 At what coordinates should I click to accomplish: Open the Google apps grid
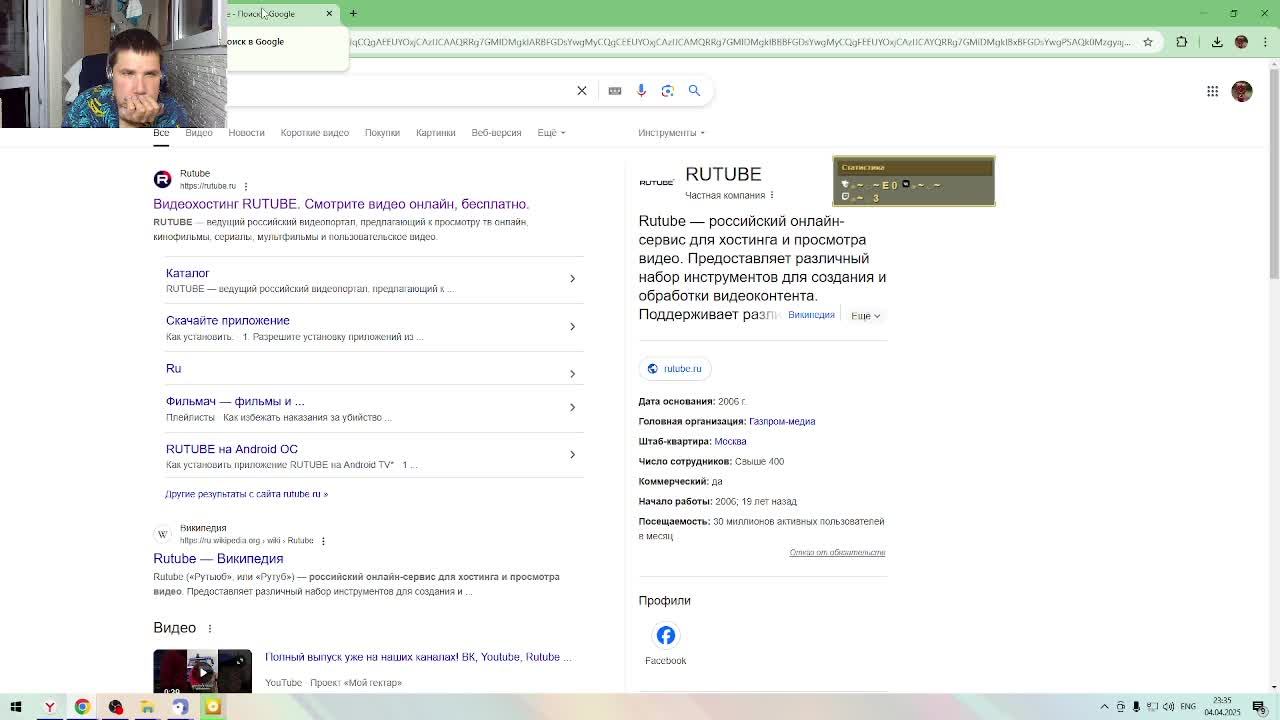tap(1212, 91)
